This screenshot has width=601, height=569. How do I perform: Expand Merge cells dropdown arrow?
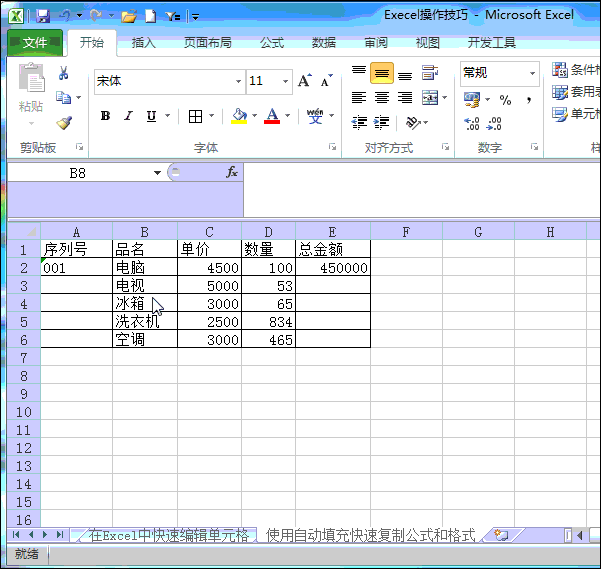click(x=445, y=98)
